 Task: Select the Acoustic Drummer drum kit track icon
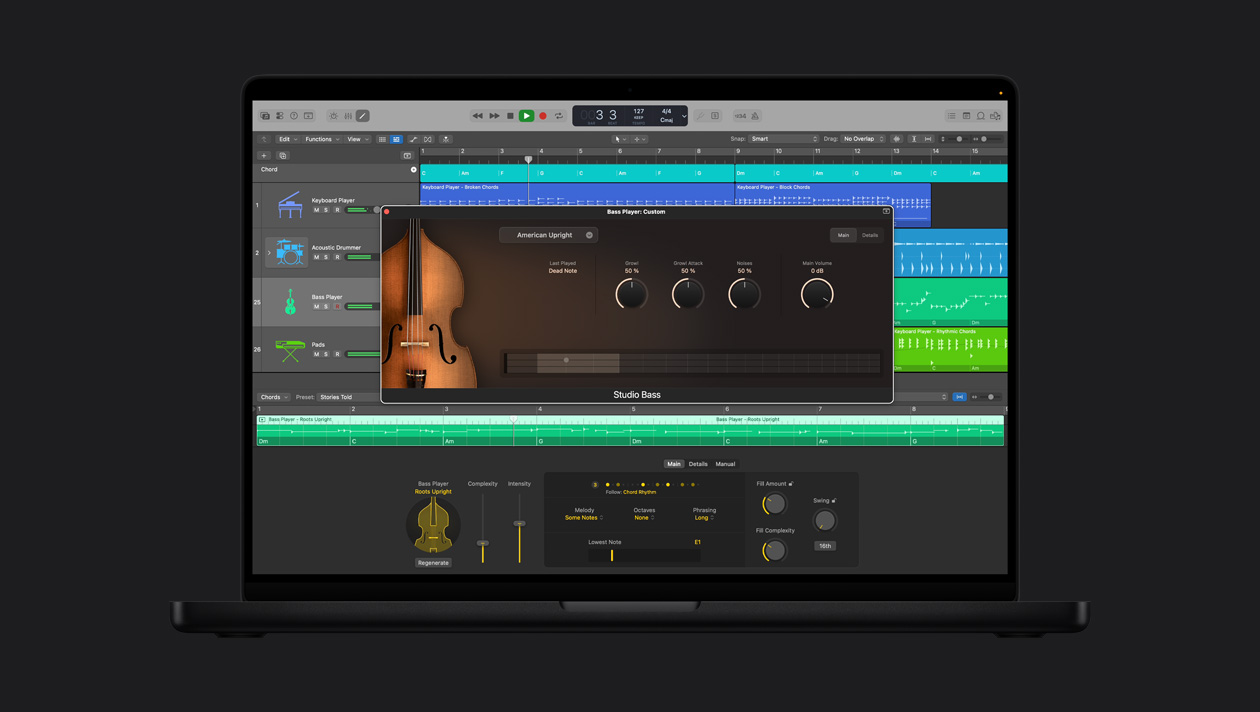287,251
